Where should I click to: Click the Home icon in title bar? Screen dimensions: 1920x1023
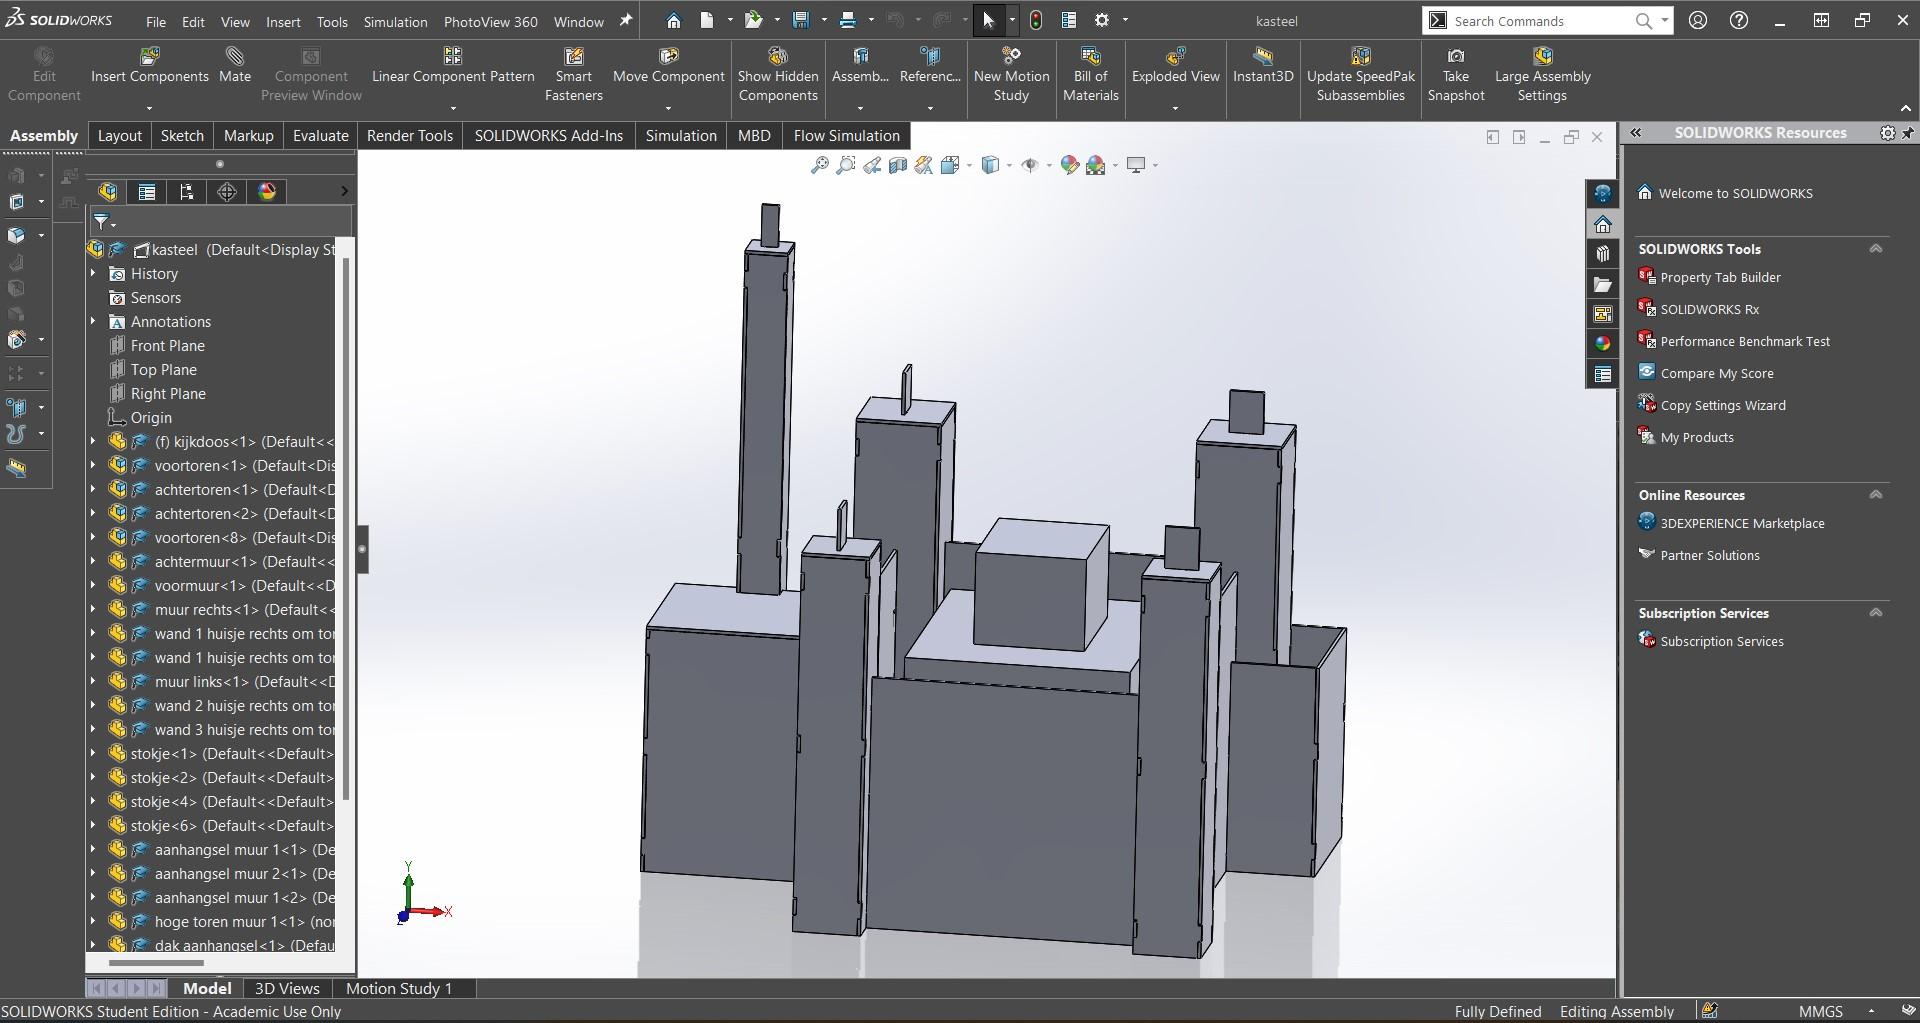click(673, 20)
